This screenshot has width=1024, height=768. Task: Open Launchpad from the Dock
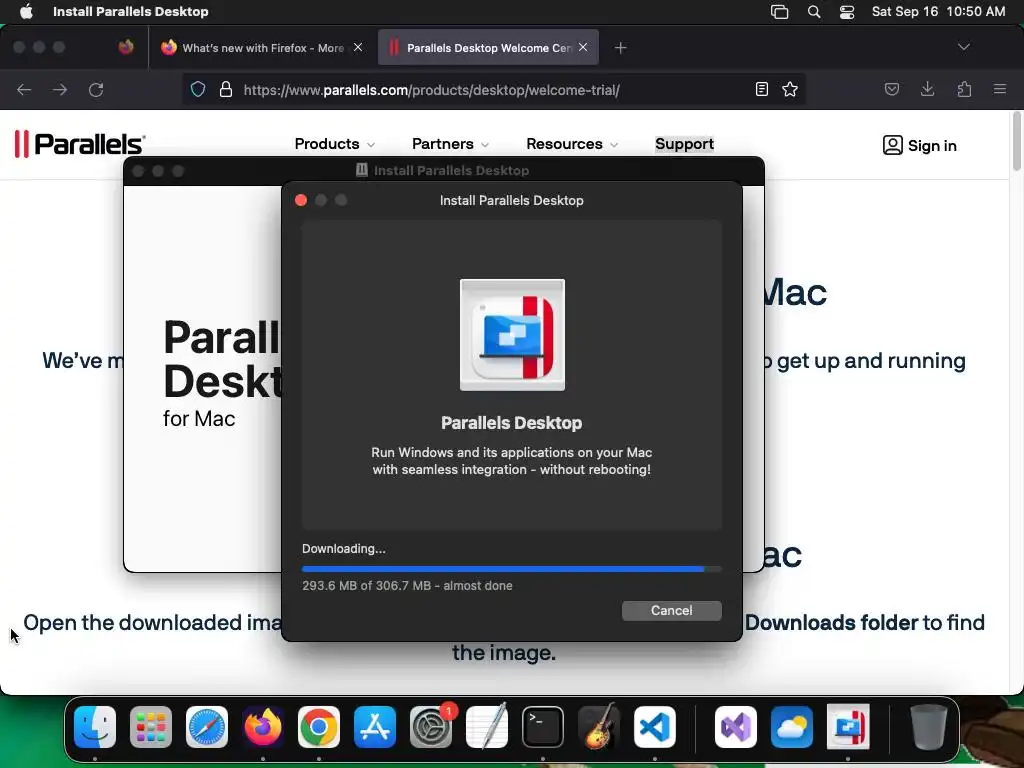[x=151, y=727]
